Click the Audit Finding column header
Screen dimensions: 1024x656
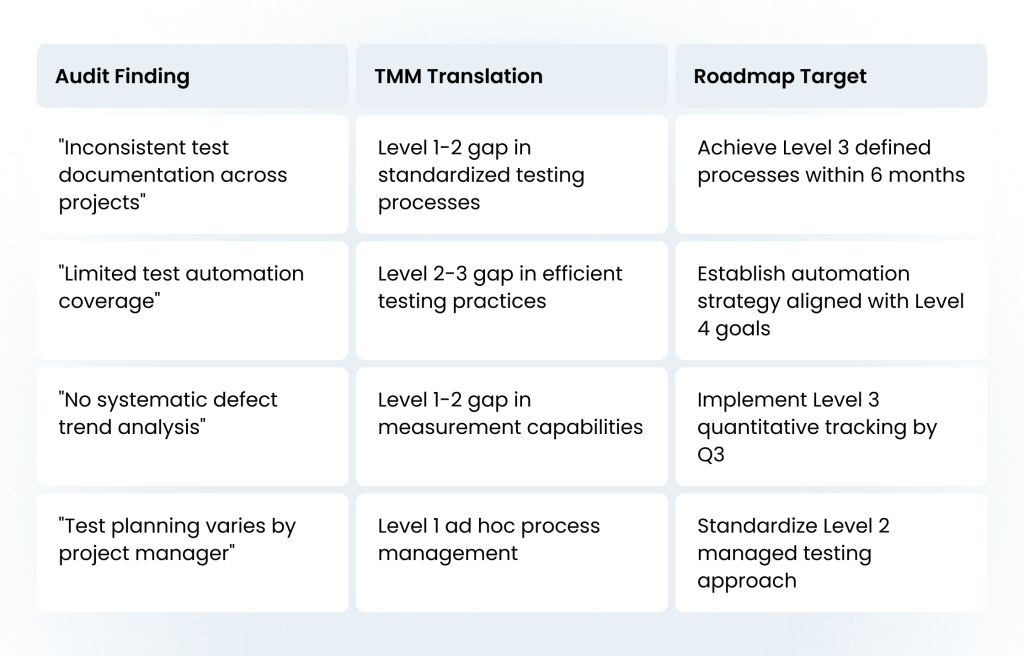tap(193, 76)
